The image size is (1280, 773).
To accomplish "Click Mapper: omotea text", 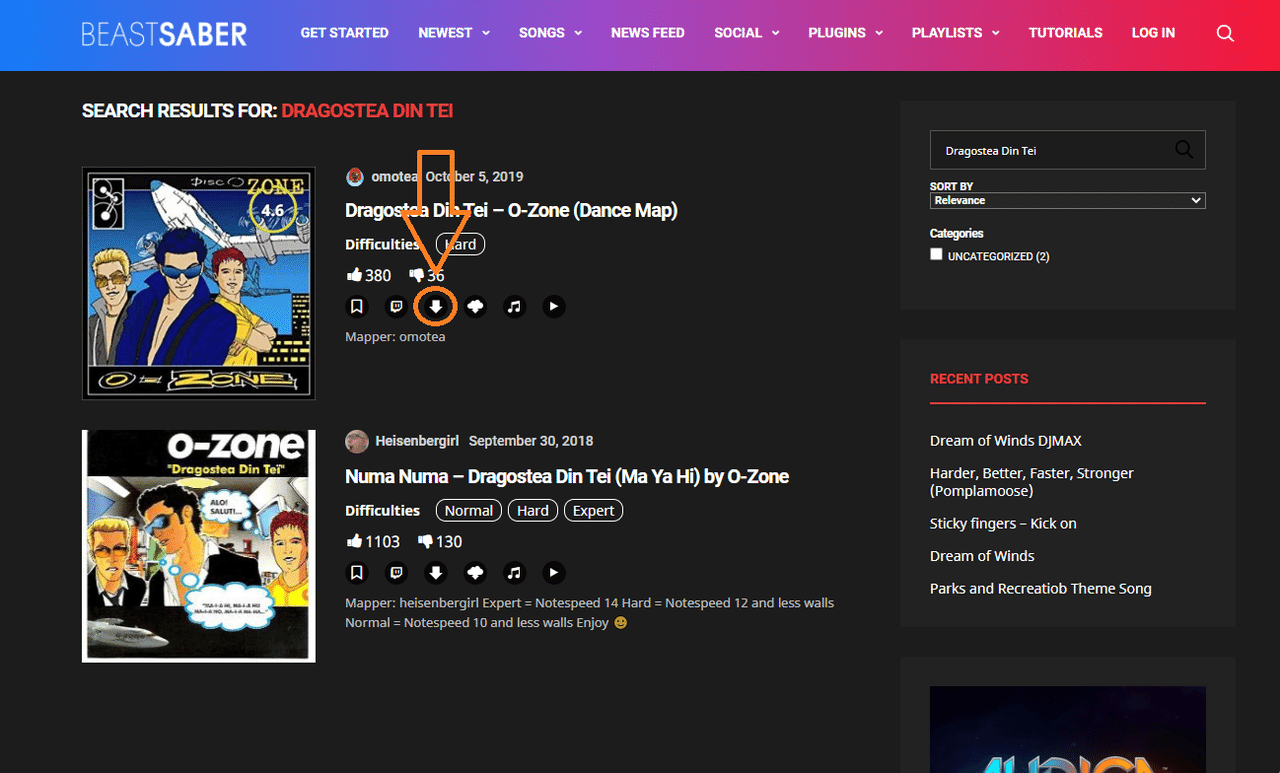I will tap(395, 337).
